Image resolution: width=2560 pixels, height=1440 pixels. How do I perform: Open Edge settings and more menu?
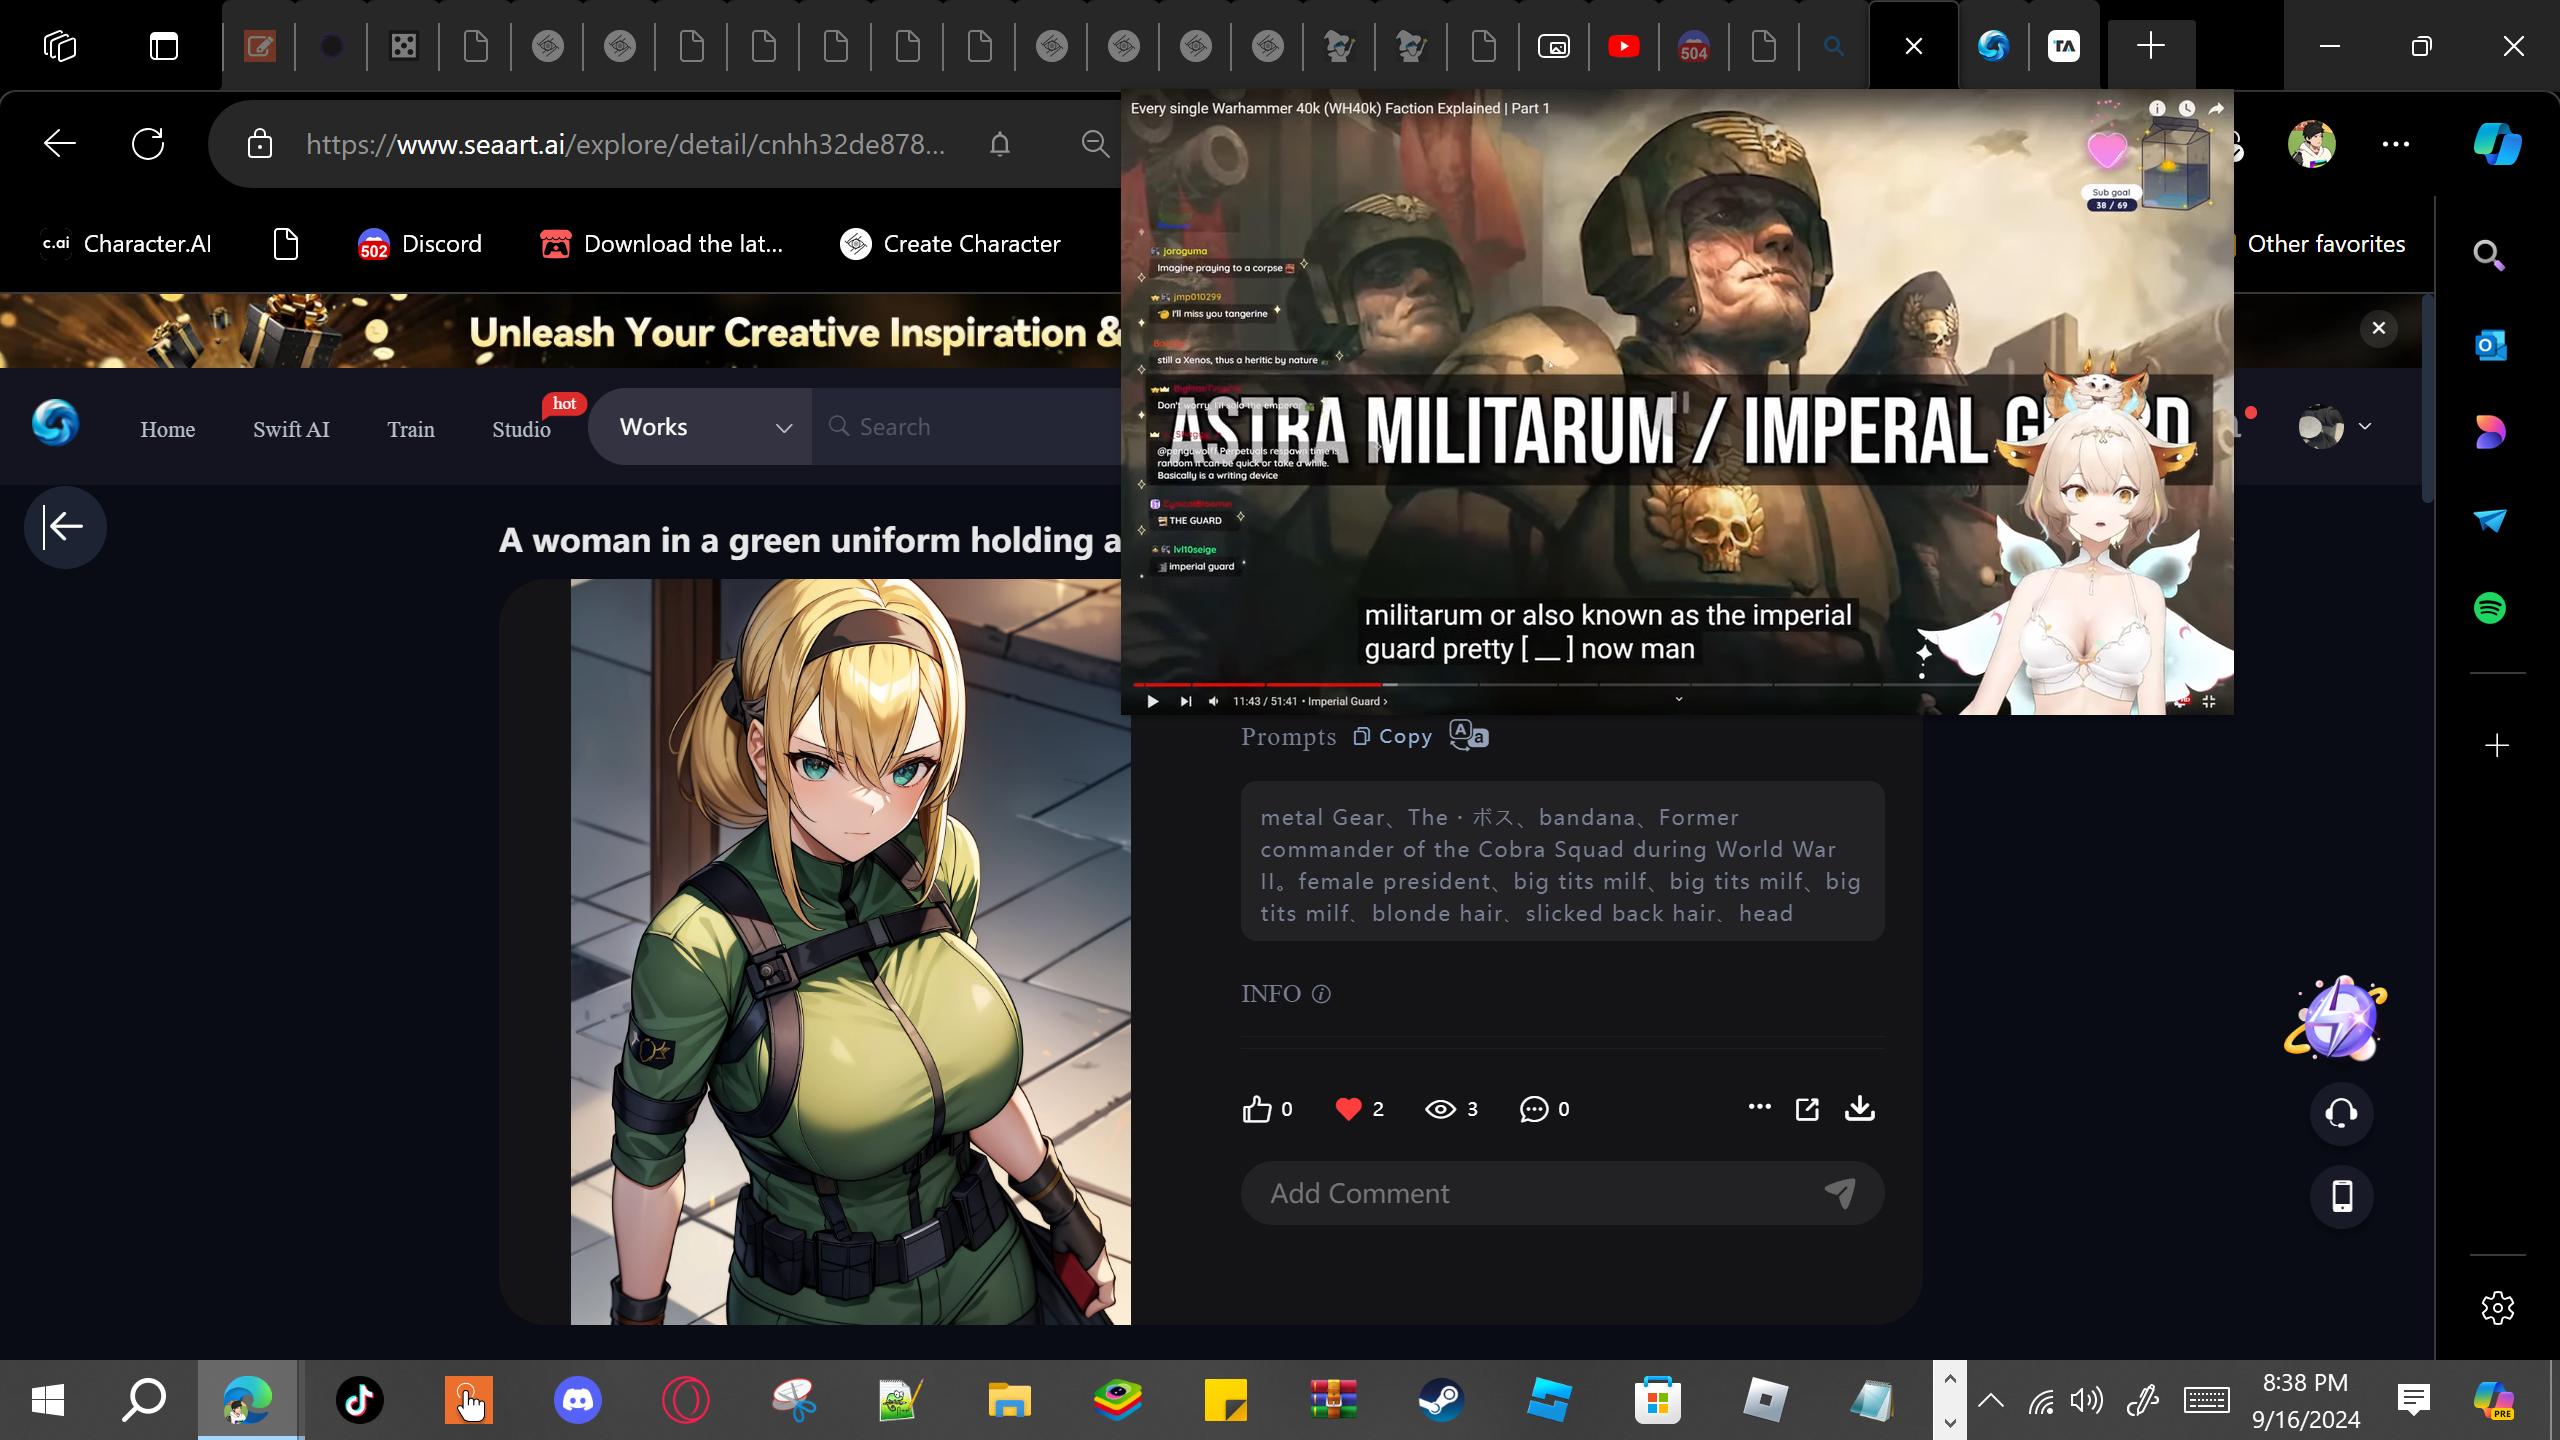coord(2396,144)
